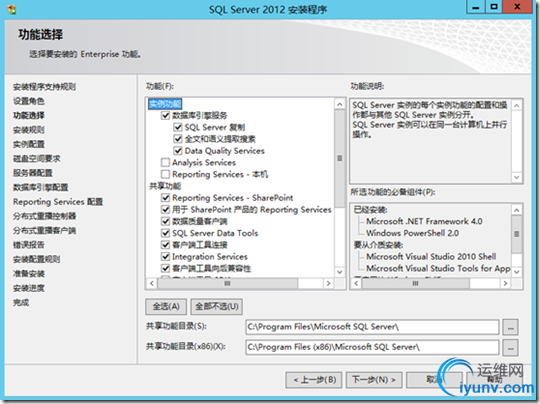540x404 pixels.
Task: Select Microsoft .NET Framework 4.0 prerequisite item
Action: (424, 221)
